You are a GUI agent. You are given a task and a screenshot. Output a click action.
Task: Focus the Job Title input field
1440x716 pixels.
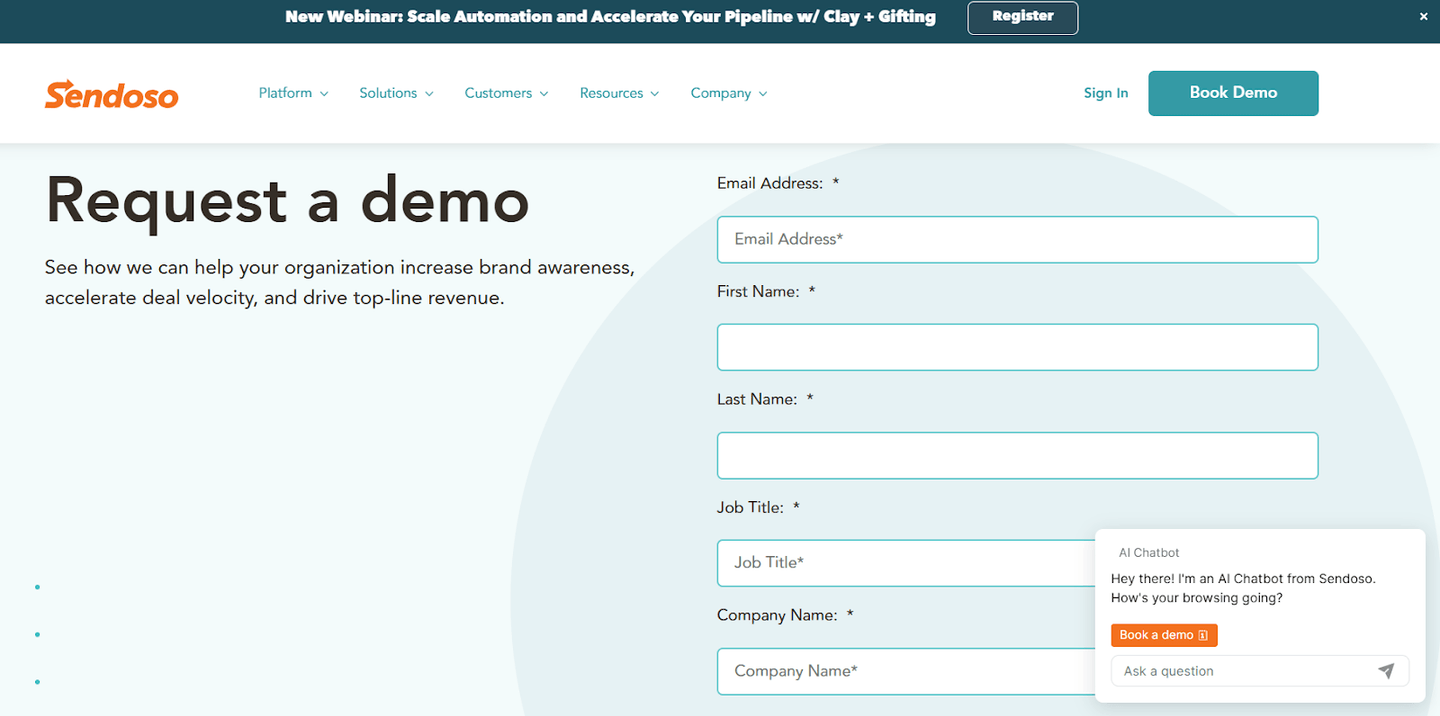click(906, 563)
